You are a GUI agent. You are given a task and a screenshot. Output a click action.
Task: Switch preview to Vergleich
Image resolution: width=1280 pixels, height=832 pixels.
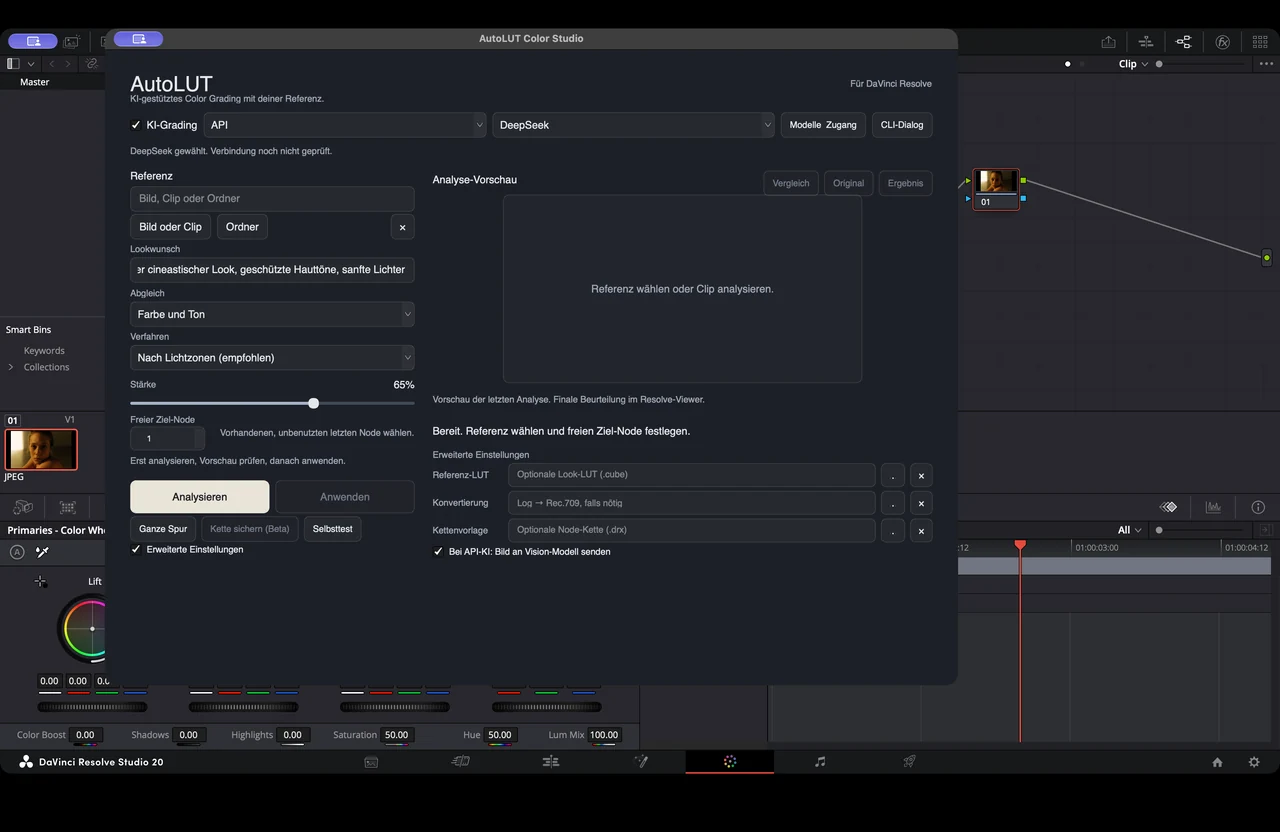(791, 183)
